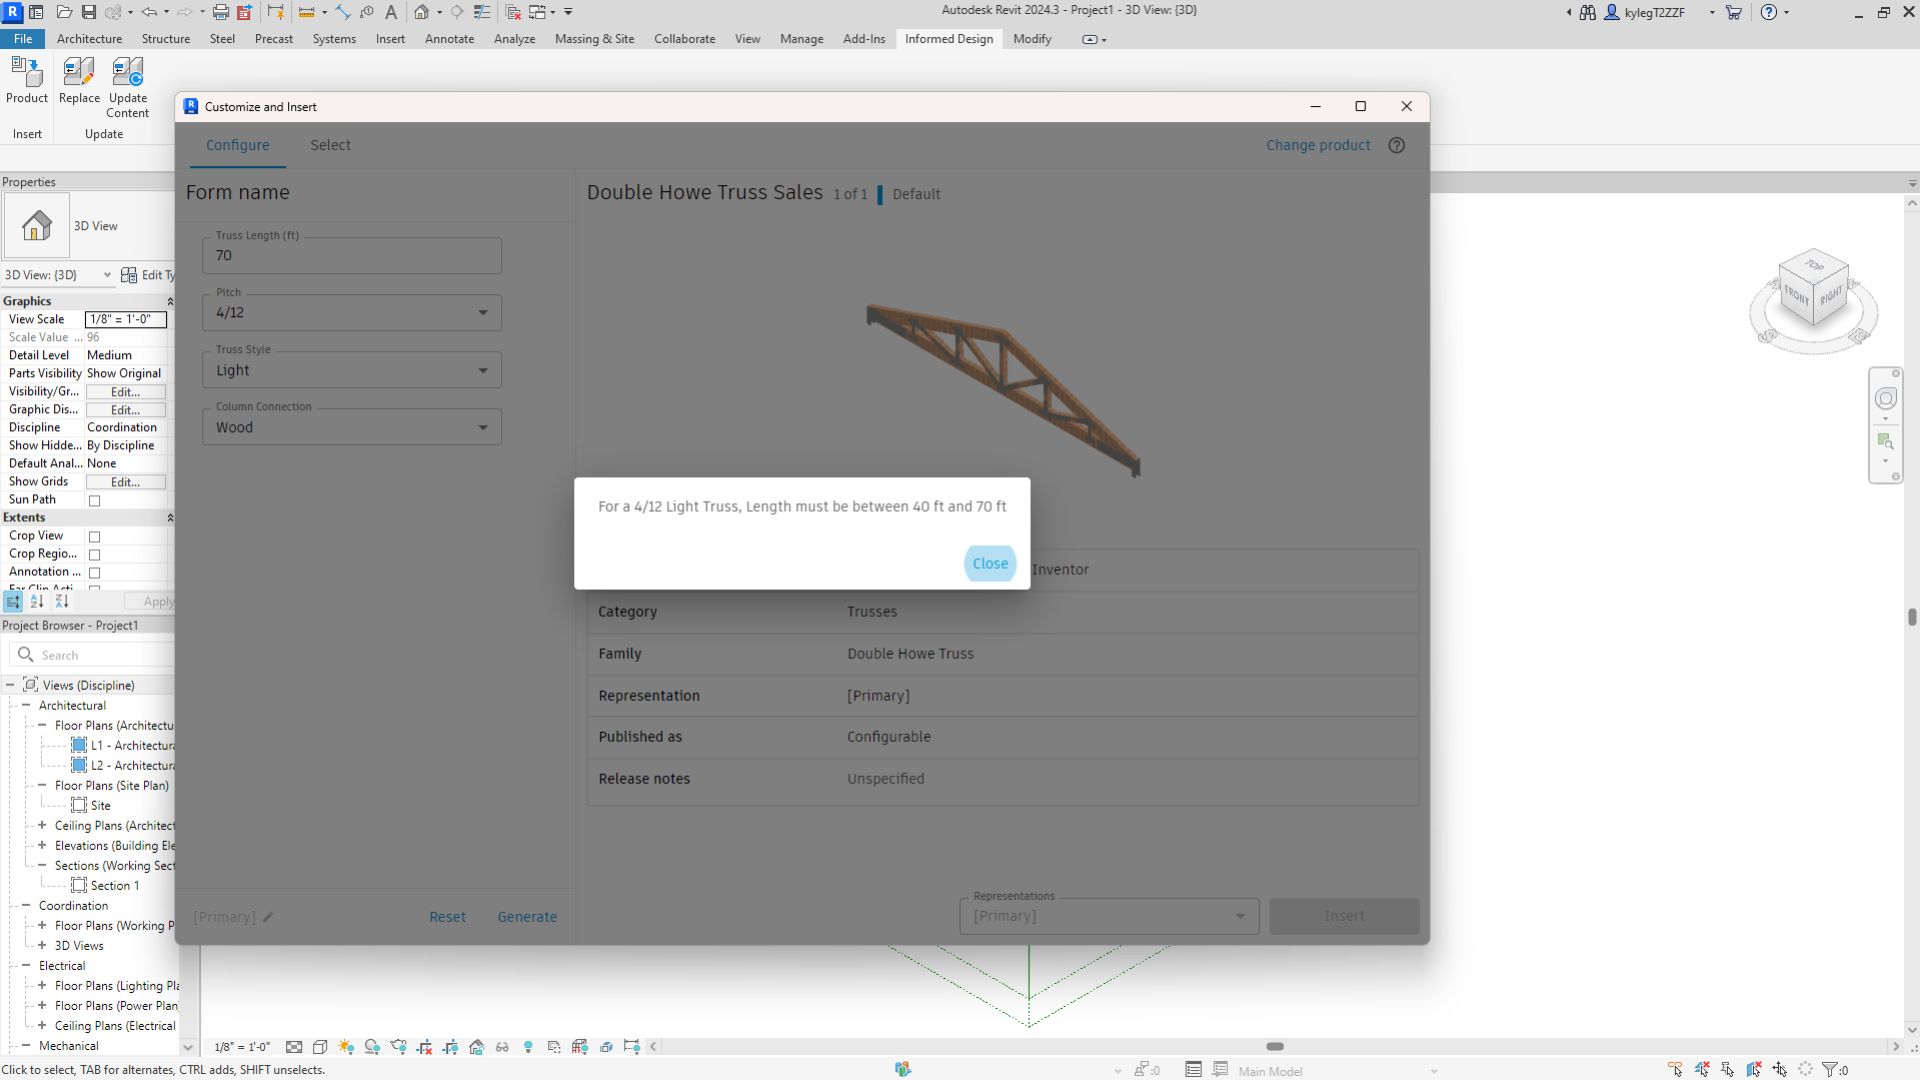Toggle the Crop Region Visible checkbox

pyautogui.click(x=95, y=555)
